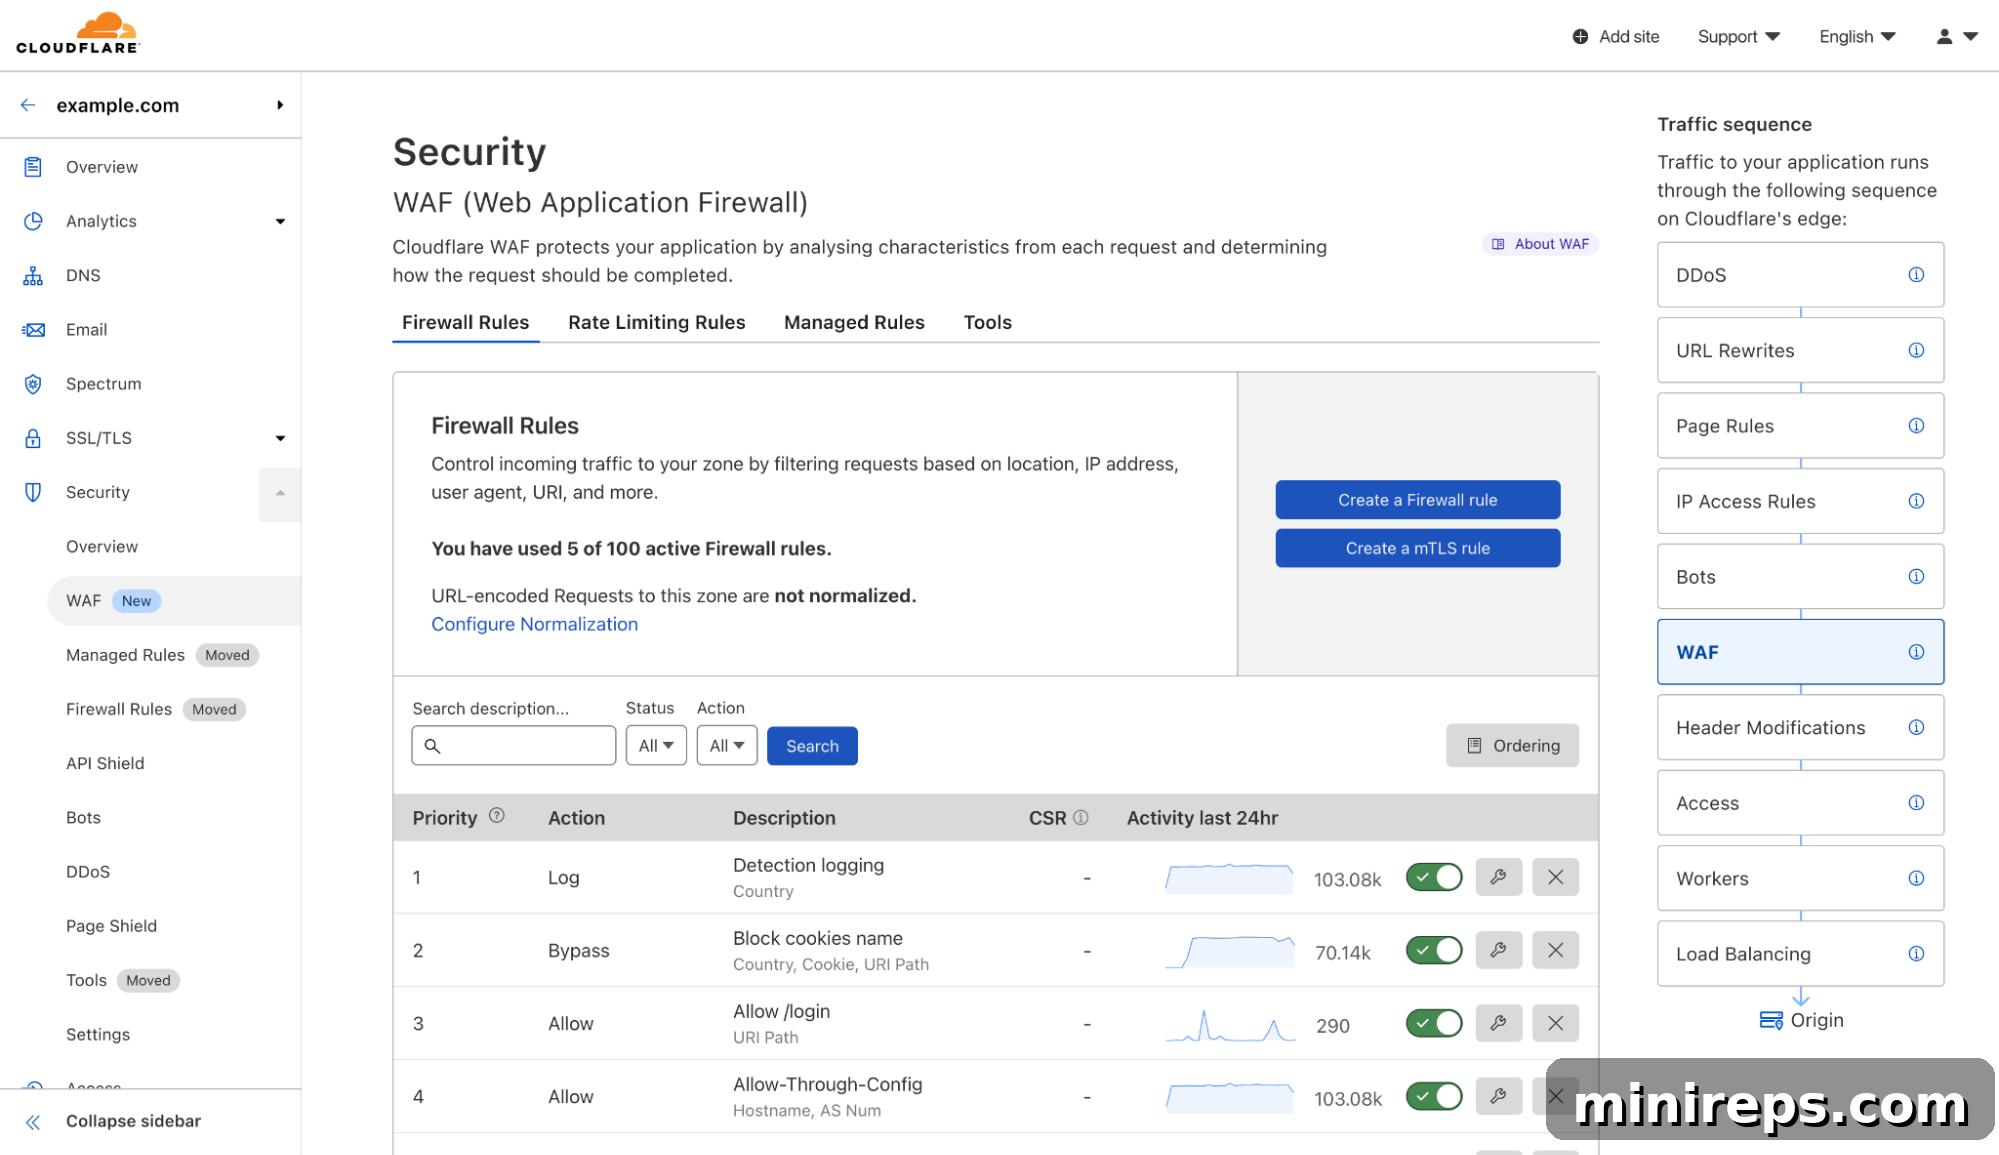The image size is (1999, 1155).
Task: Click the Overview document icon in sidebar
Action: (33, 167)
